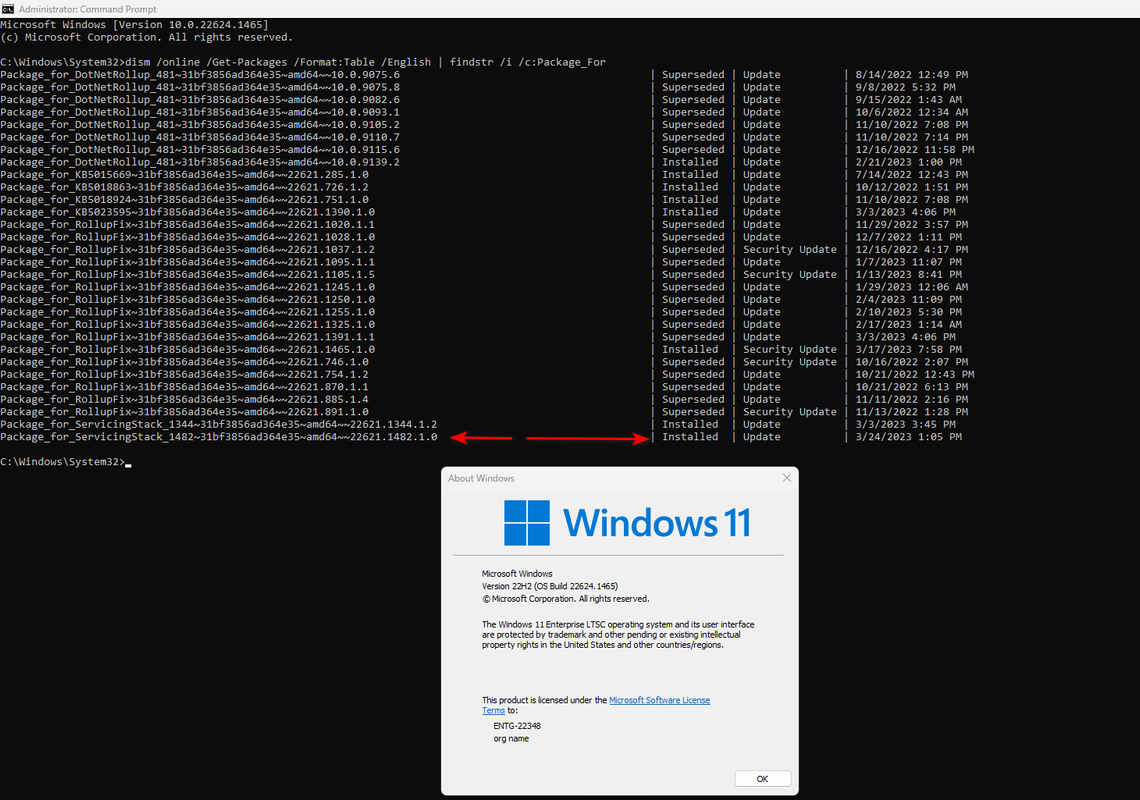Click Security Update on the 1037.1.2 row

[790, 249]
